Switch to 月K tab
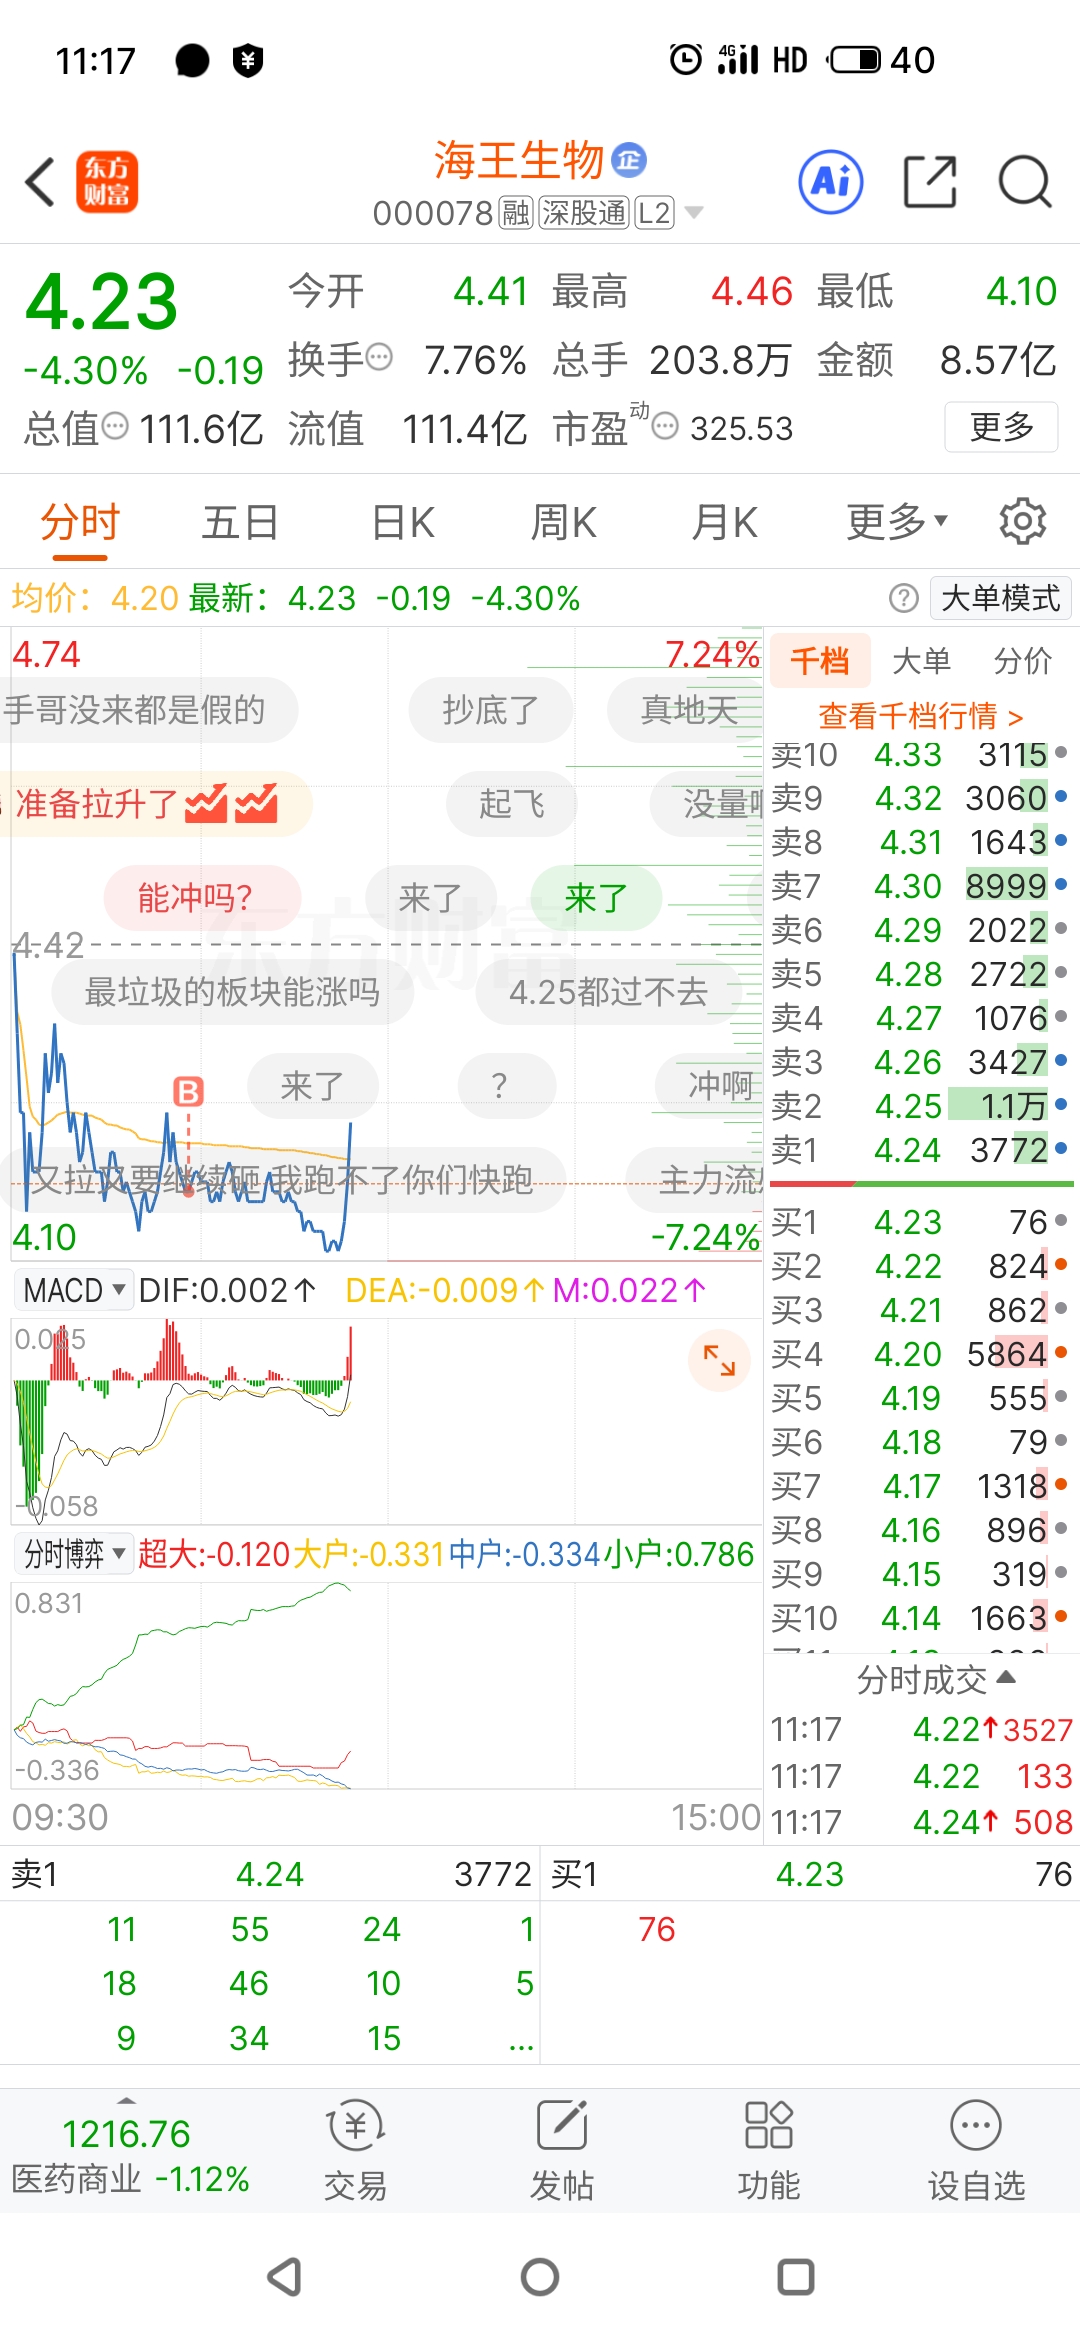 coord(724,522)
